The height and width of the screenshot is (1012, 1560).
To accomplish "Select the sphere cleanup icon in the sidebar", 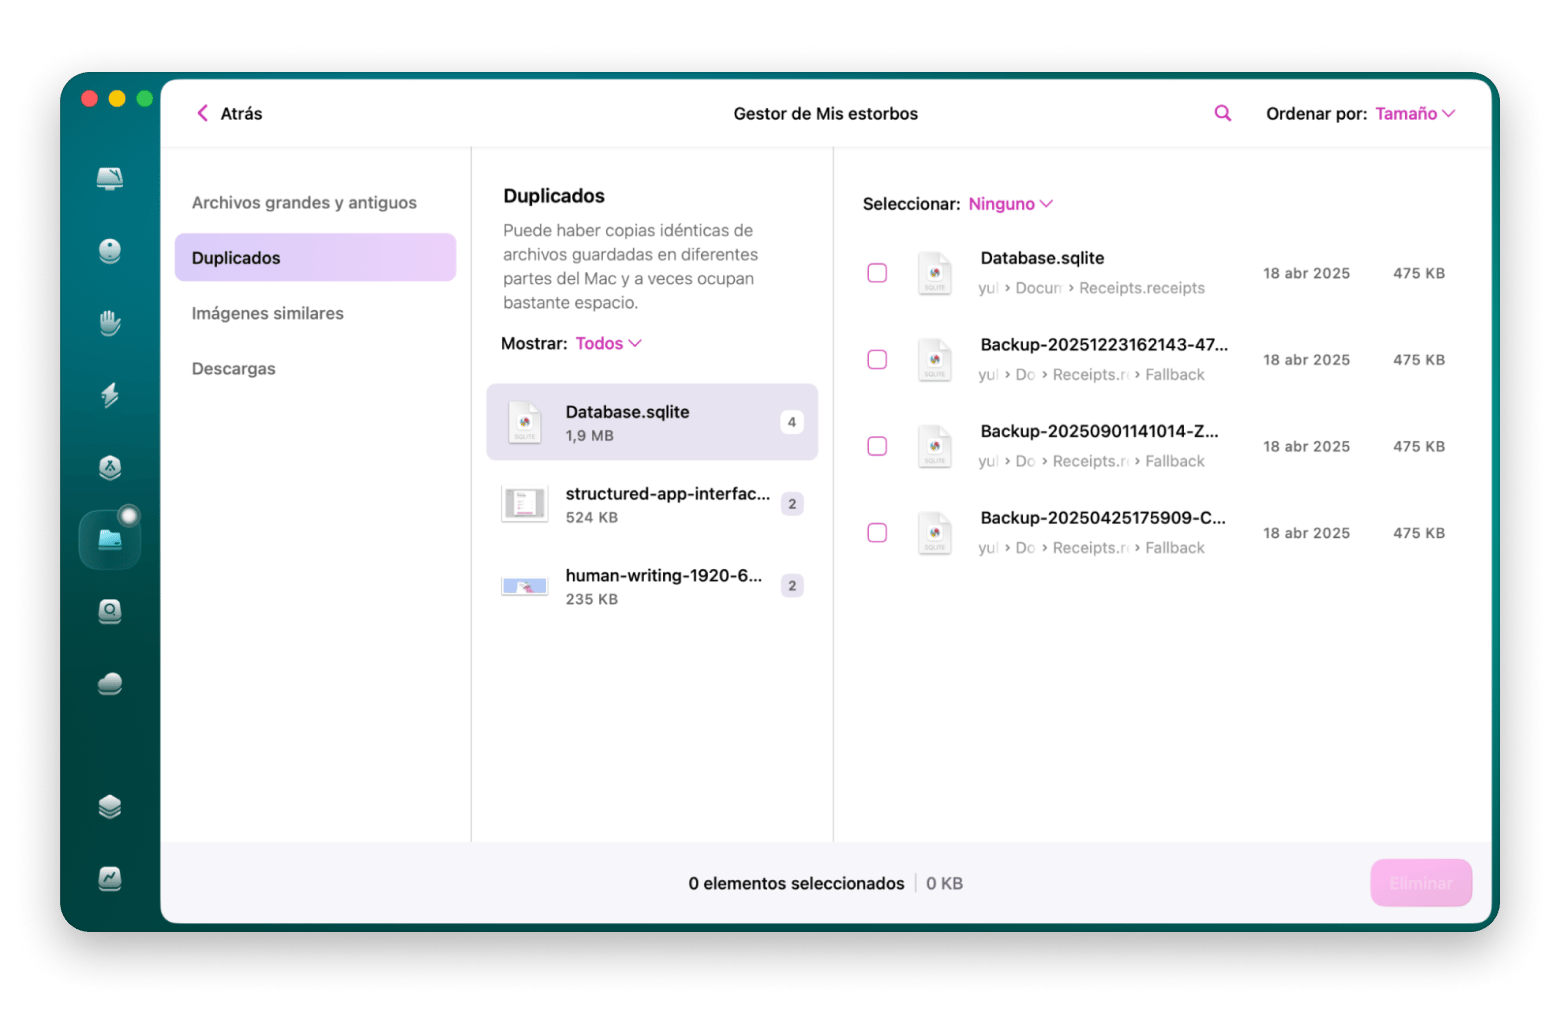I will (x=110, y=251).
